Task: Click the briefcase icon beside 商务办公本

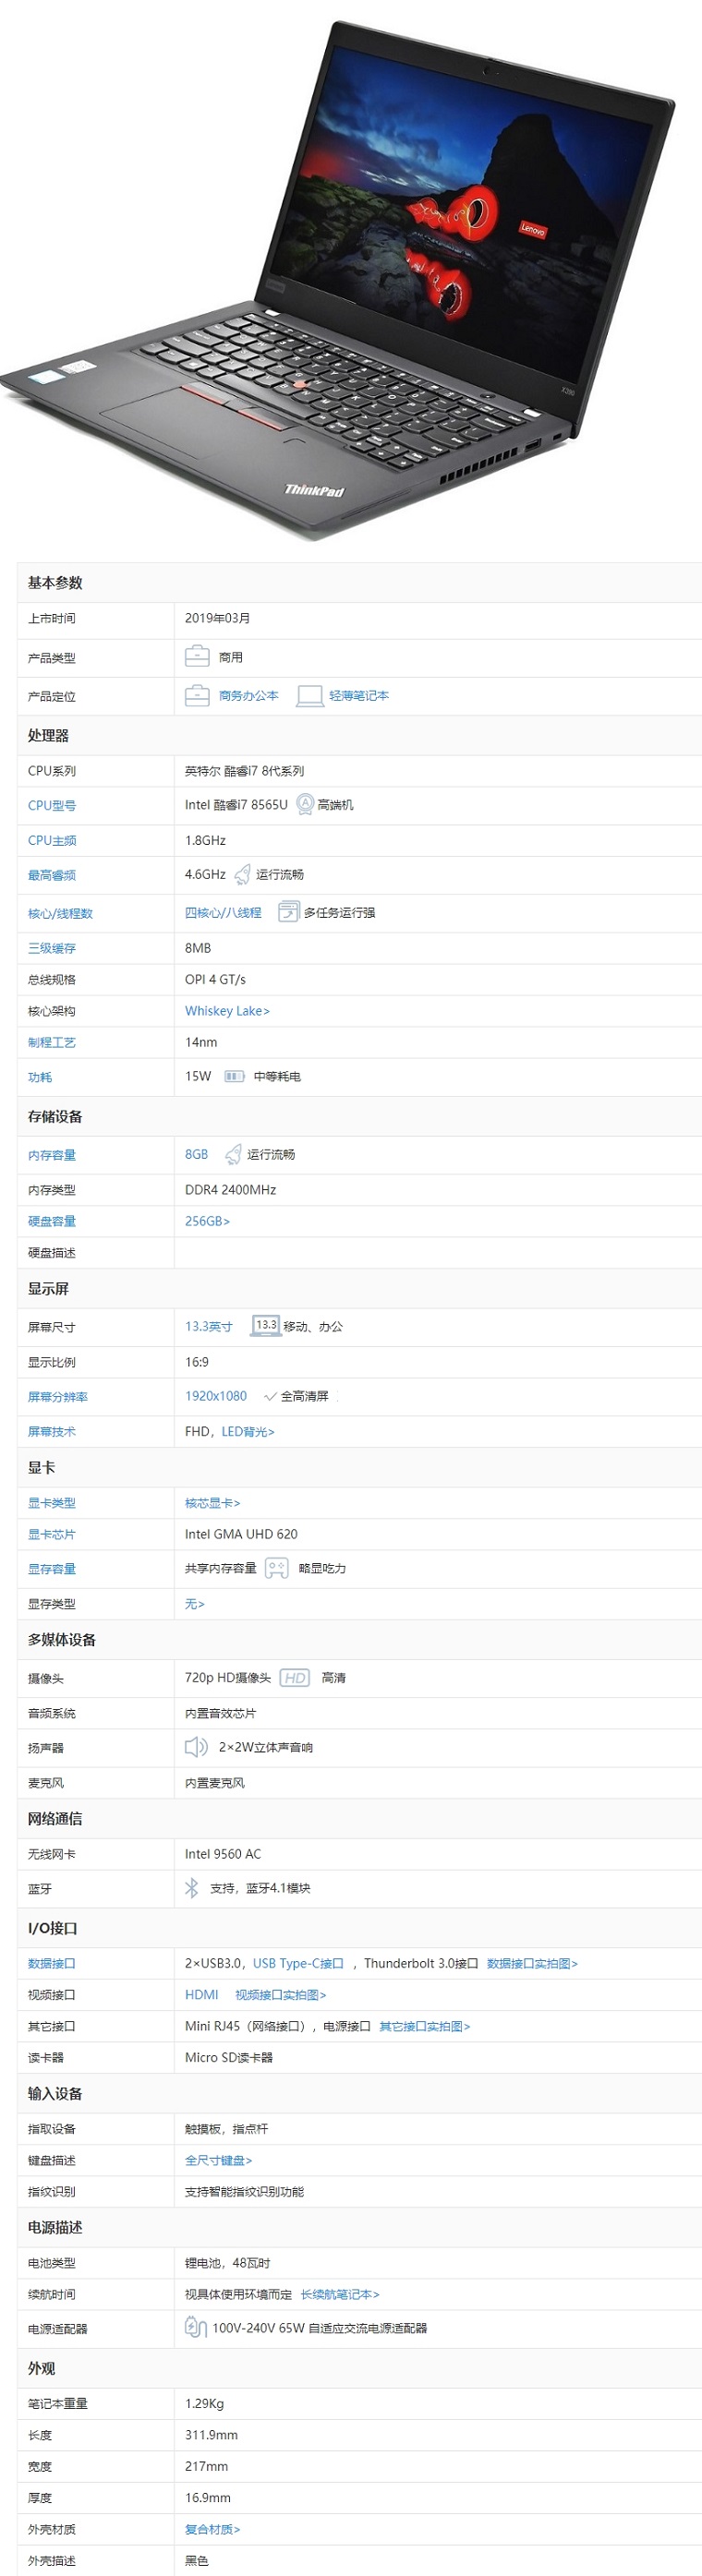Action: click(197, 695)
